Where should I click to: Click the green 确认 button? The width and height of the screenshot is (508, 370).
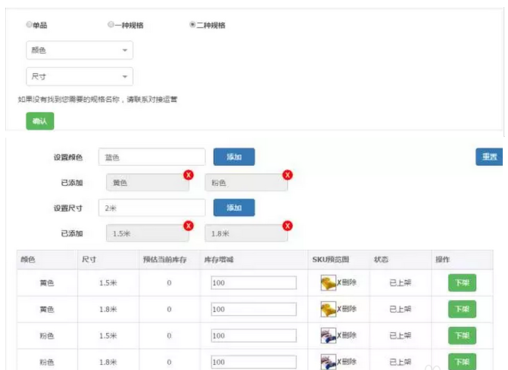[x=40, y=121]
